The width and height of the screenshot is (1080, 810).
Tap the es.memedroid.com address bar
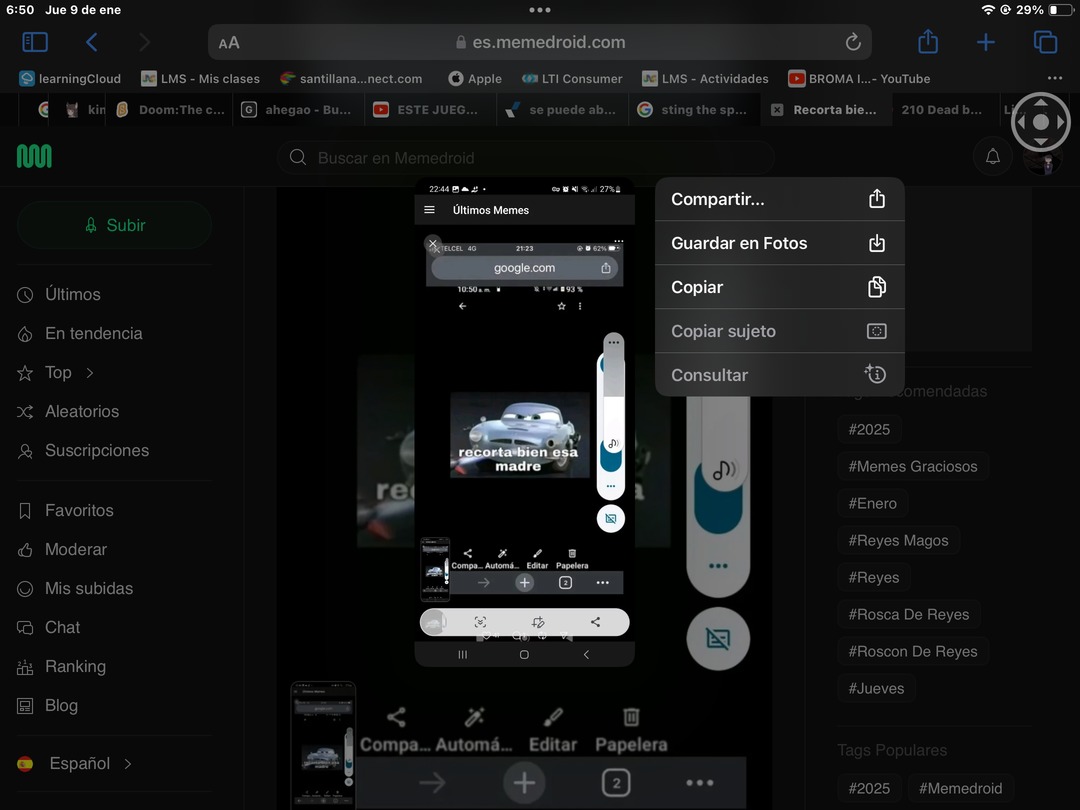[x=539, y=42]
